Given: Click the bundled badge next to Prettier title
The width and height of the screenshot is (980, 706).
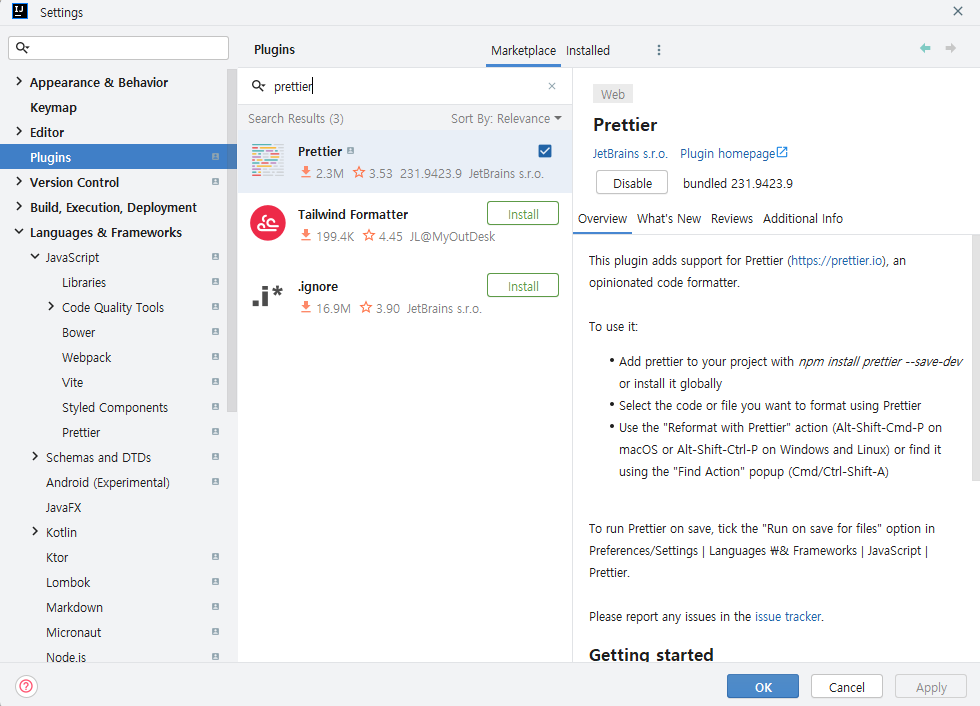Looking at the screenshot, I should click(351, 151).
